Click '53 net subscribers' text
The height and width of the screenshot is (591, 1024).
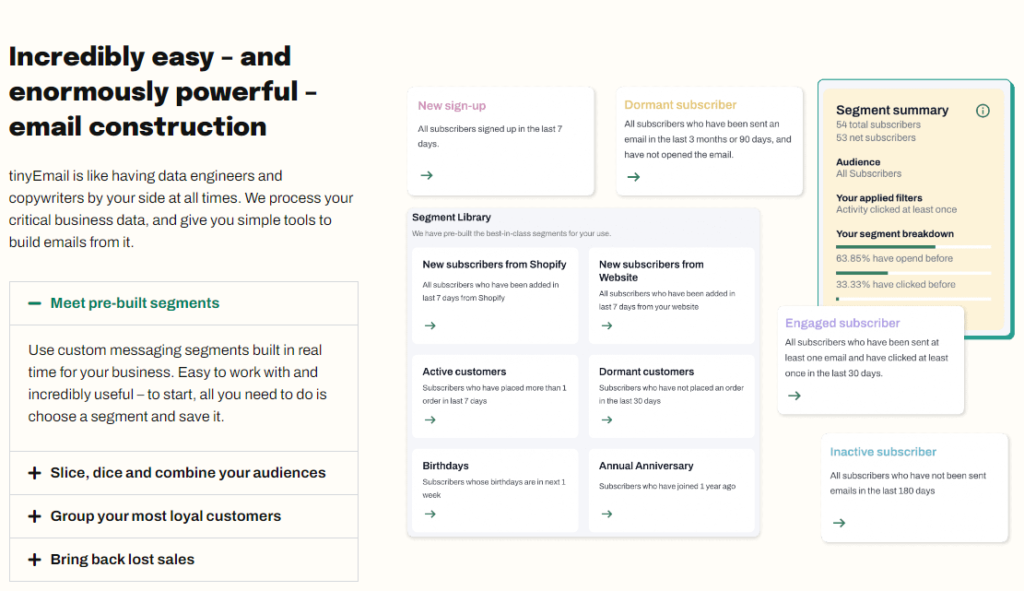pos(876,138)
